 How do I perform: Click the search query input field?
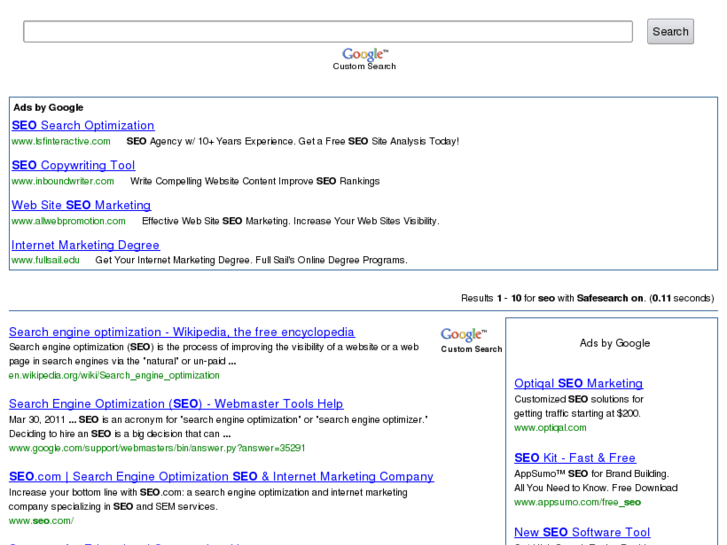pyautogui.click(x=328, y=32)
